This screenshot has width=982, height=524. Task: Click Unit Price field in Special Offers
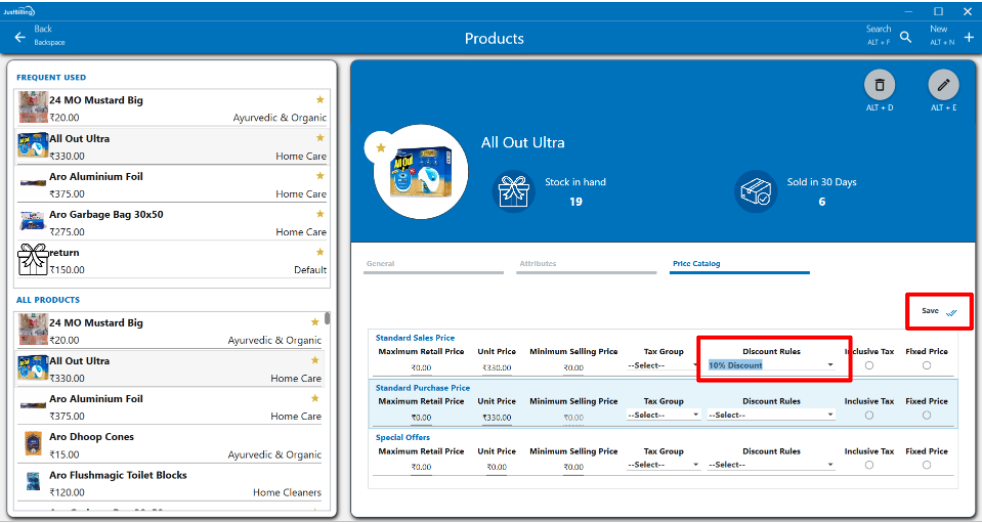click(496, 467)
